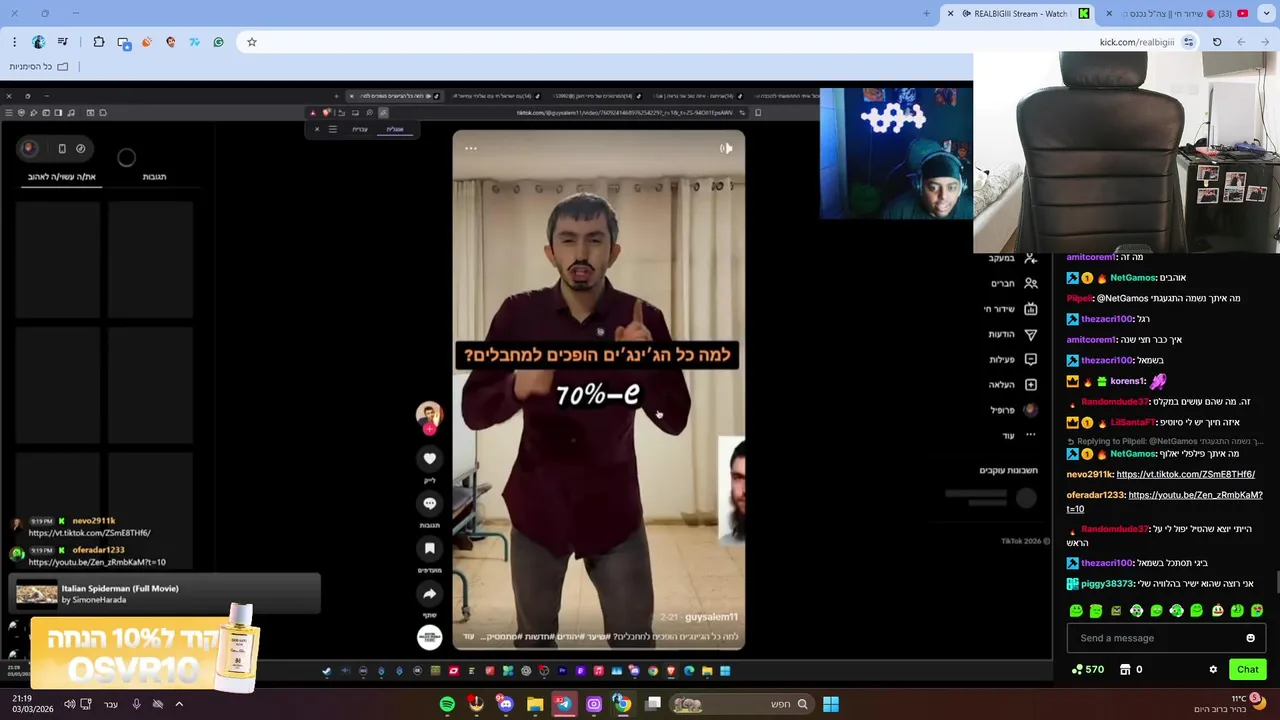Open the Kick shop icon showing 0
This screenshot has height=720, width=1280.
tap(1130, 669)
